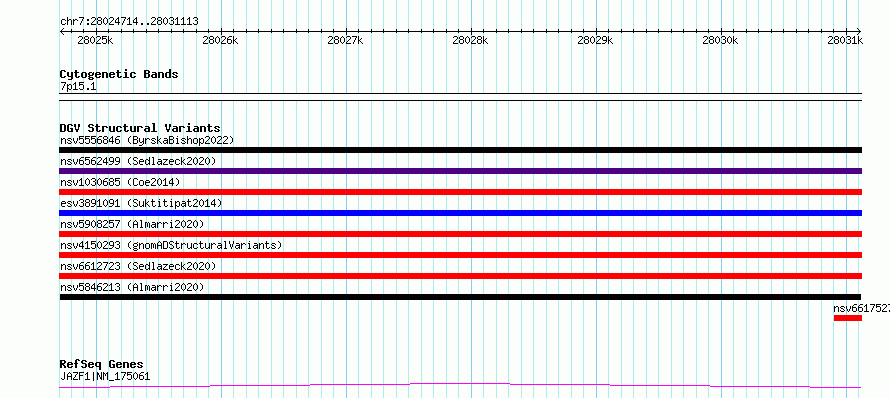This screenshot has width=890, height=398.
Task: Click the left arrowhead of the ruler
Action: [62, 31]
